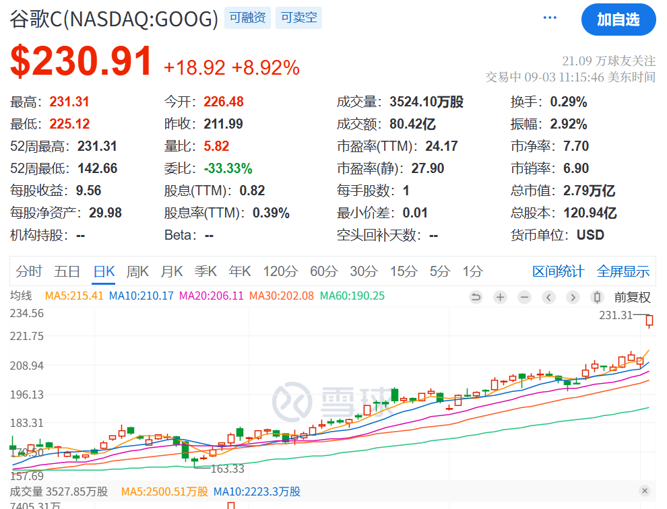Toggle the MA20 moving average line
The image size is (667, 509).
pyautogui.click(x=210, y=296)
